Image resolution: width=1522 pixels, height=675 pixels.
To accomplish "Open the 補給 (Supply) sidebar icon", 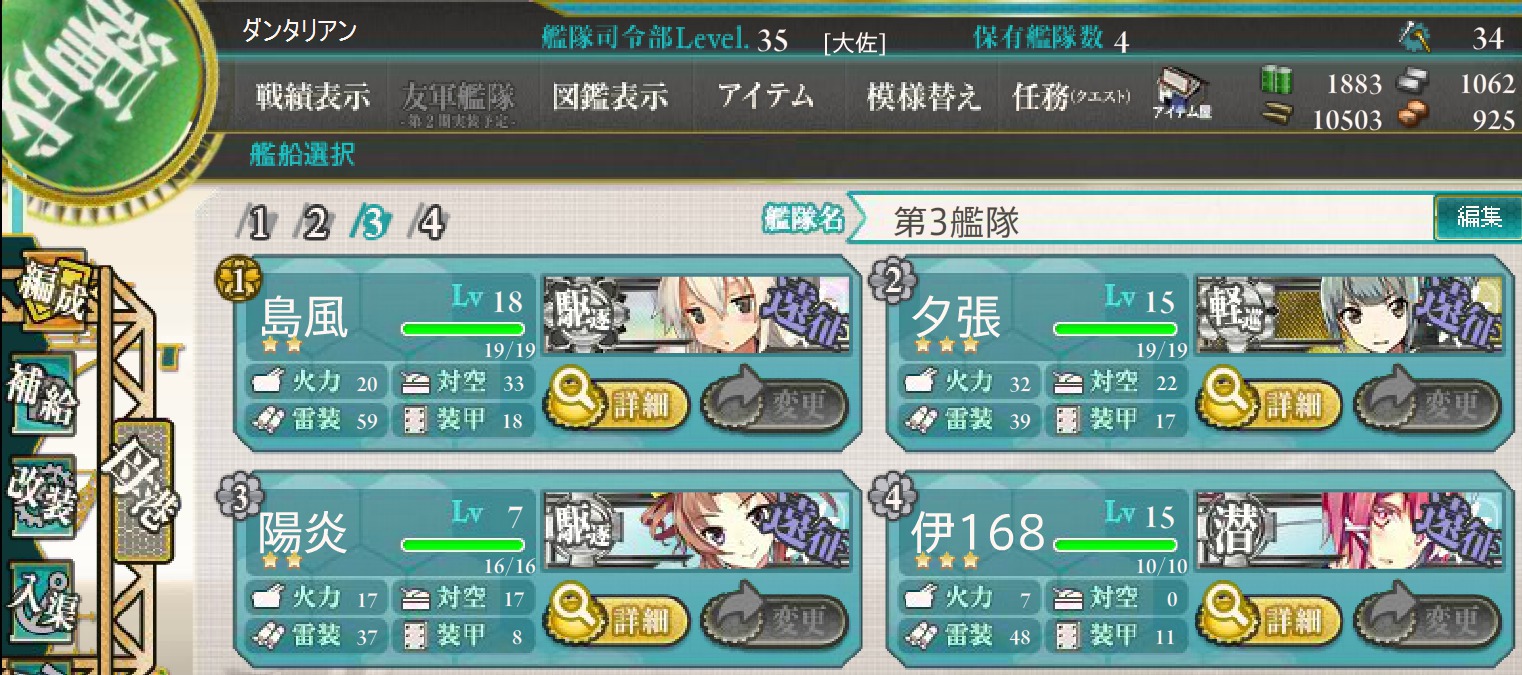I will click(46, 395).
